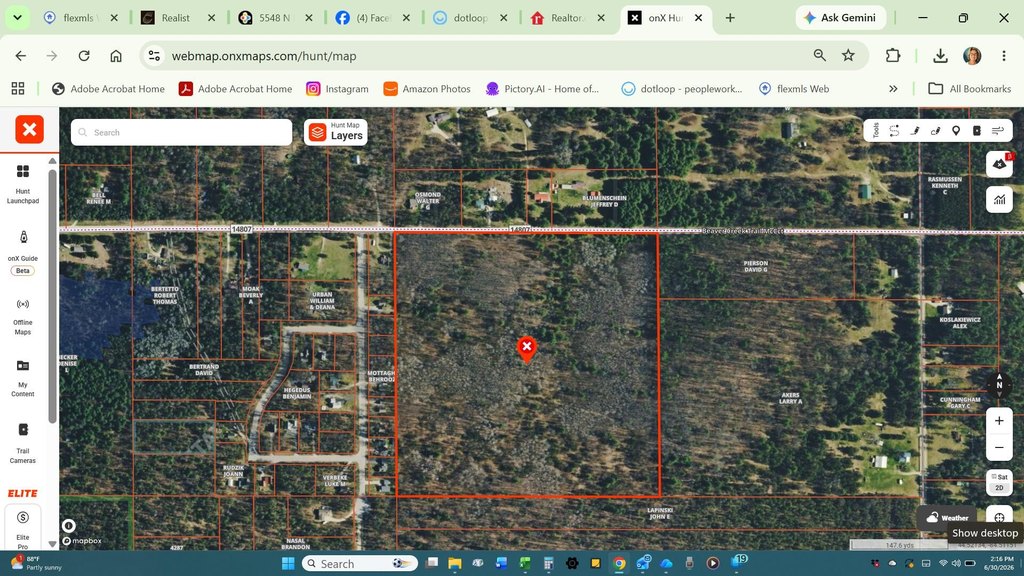
Task: Click the ELITE label in sidebar
Action: pos(23,493)
